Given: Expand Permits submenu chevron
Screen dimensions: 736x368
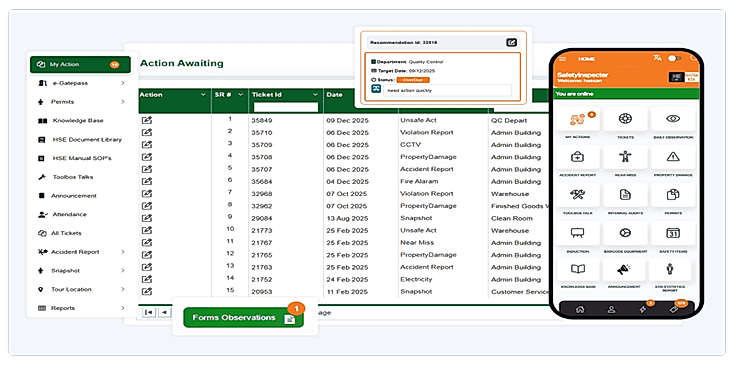Looking at the screenshot, I should 123,102.
